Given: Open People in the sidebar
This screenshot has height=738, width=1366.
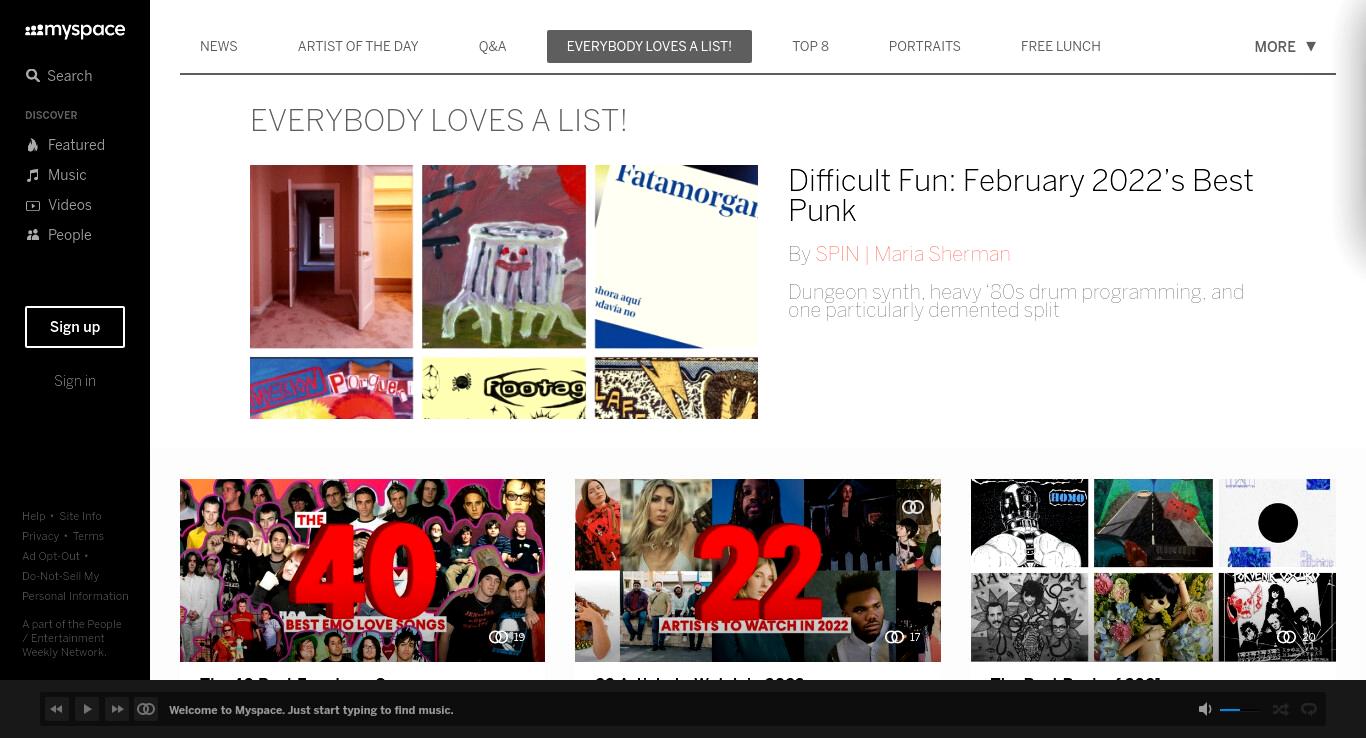Looking at the screenshot, I should (58, 235).
